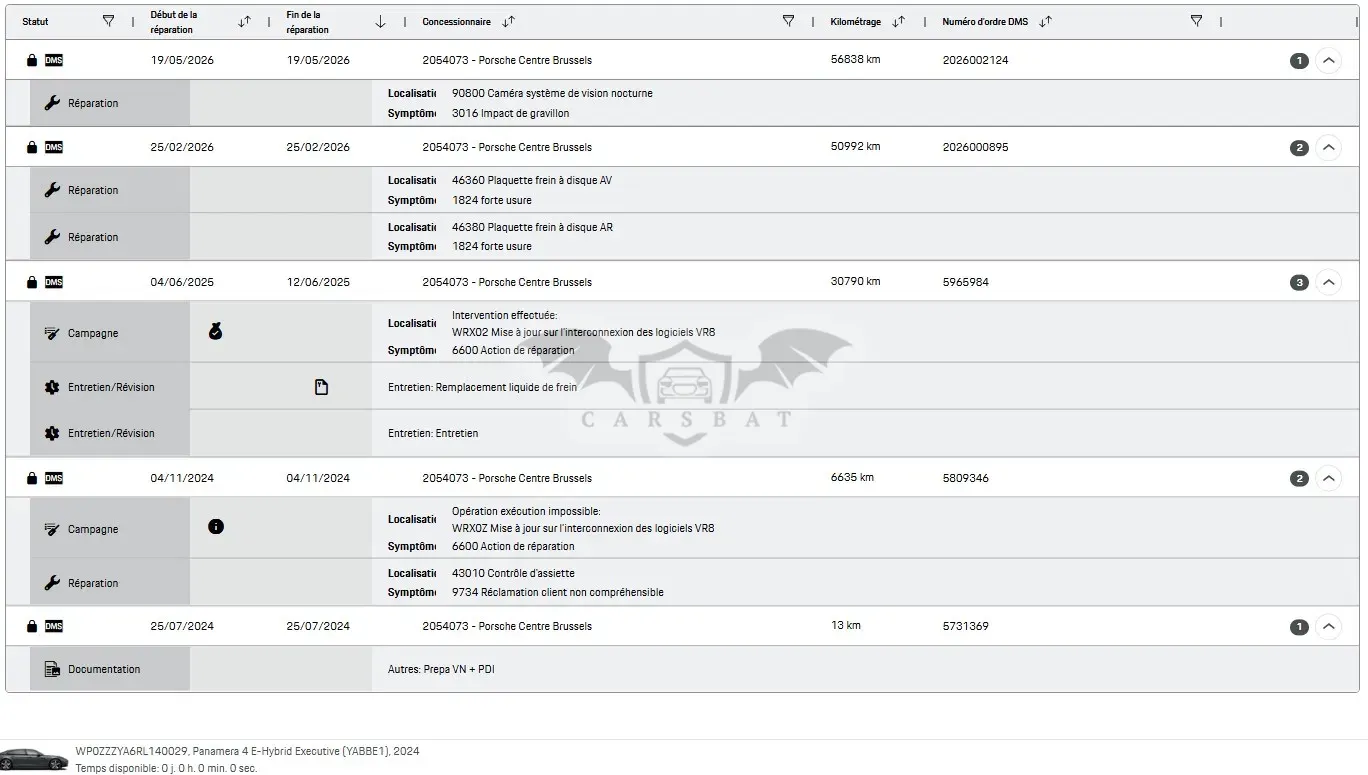Filter the Numéro d'ordre DMS column

pyautogui.click(x=1196, y=21)
